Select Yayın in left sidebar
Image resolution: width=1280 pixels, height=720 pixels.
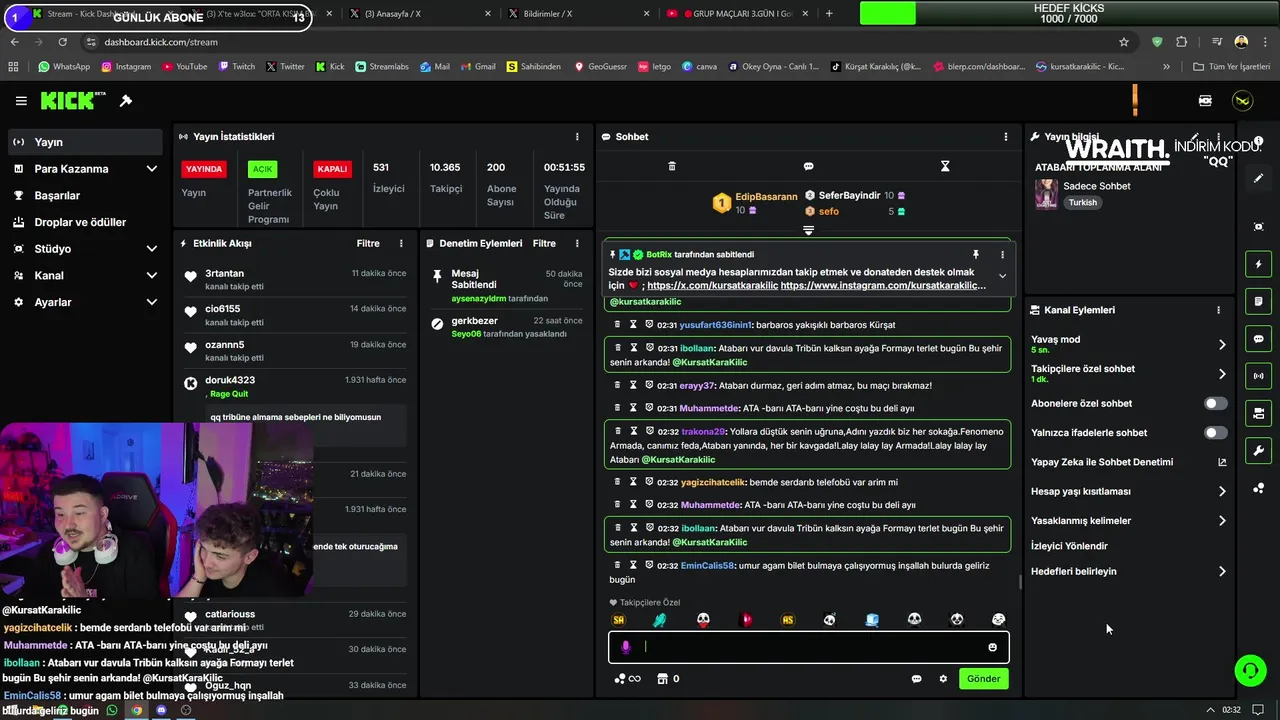pos(86,142)
